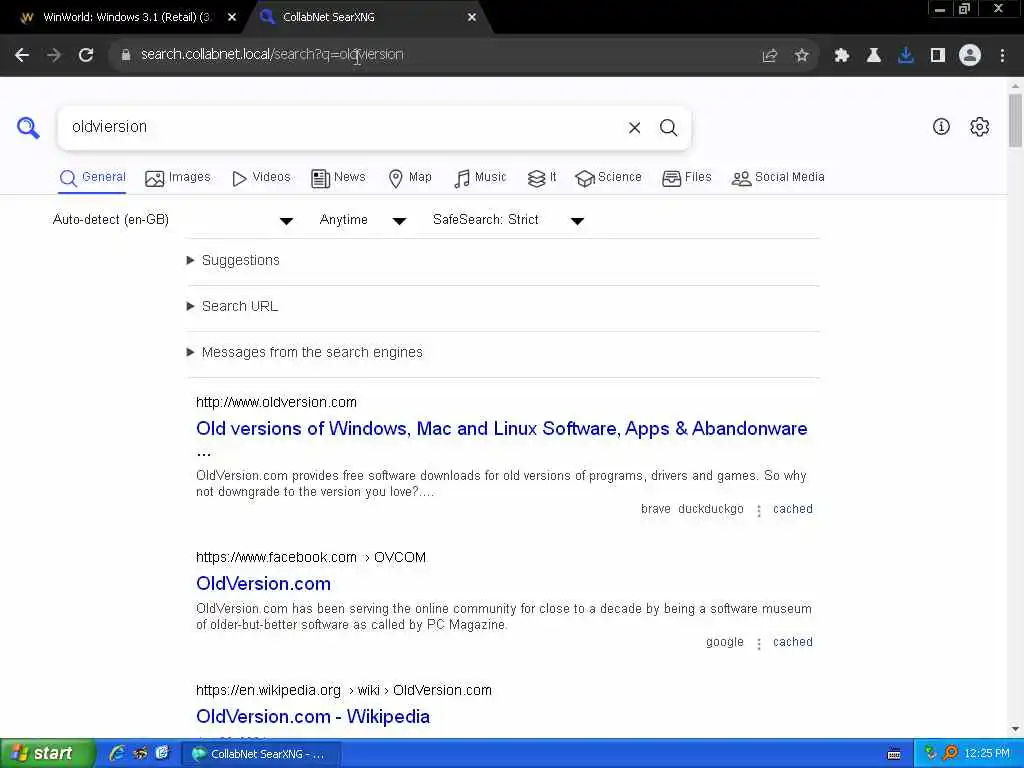Go back with the browser back arrow

click(22, 55)
